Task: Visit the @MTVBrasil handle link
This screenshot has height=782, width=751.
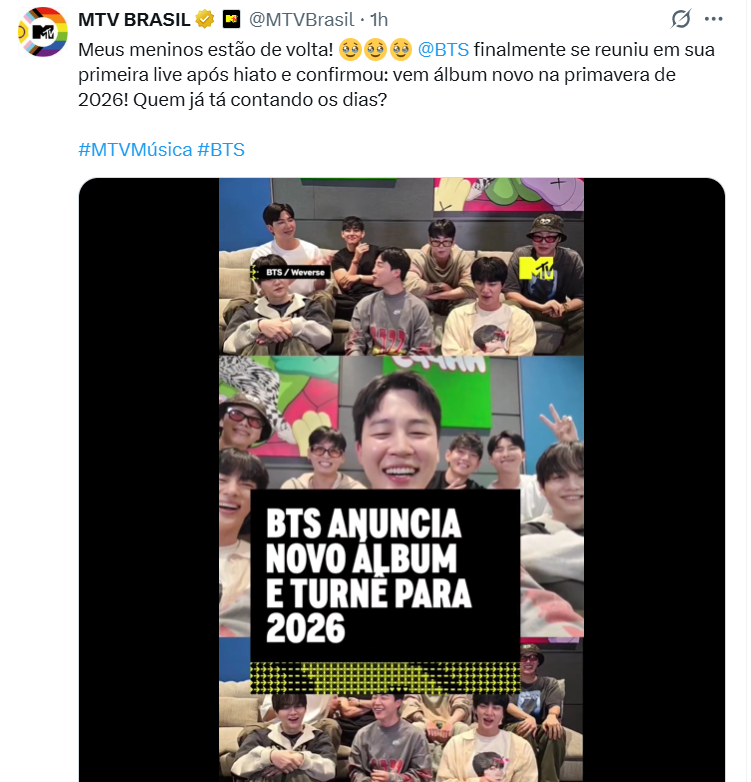Action: (x=301, y=19)
